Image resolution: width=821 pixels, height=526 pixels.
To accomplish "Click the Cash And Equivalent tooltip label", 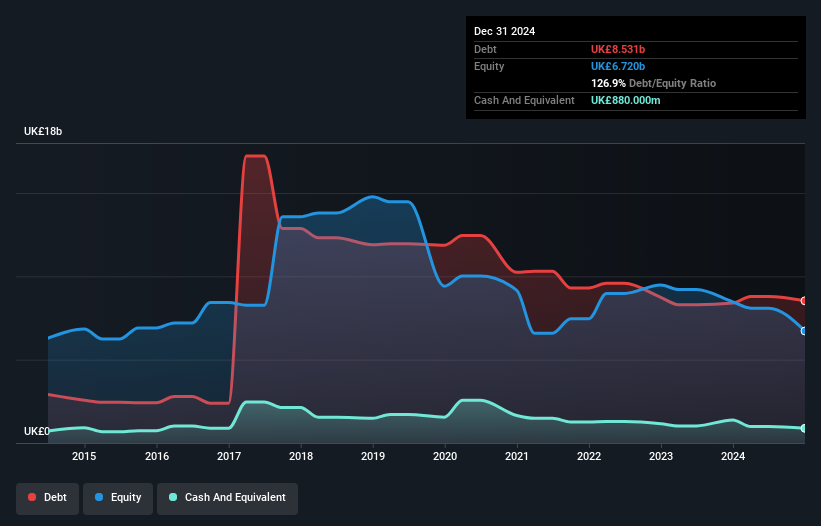I will point(524,100).
